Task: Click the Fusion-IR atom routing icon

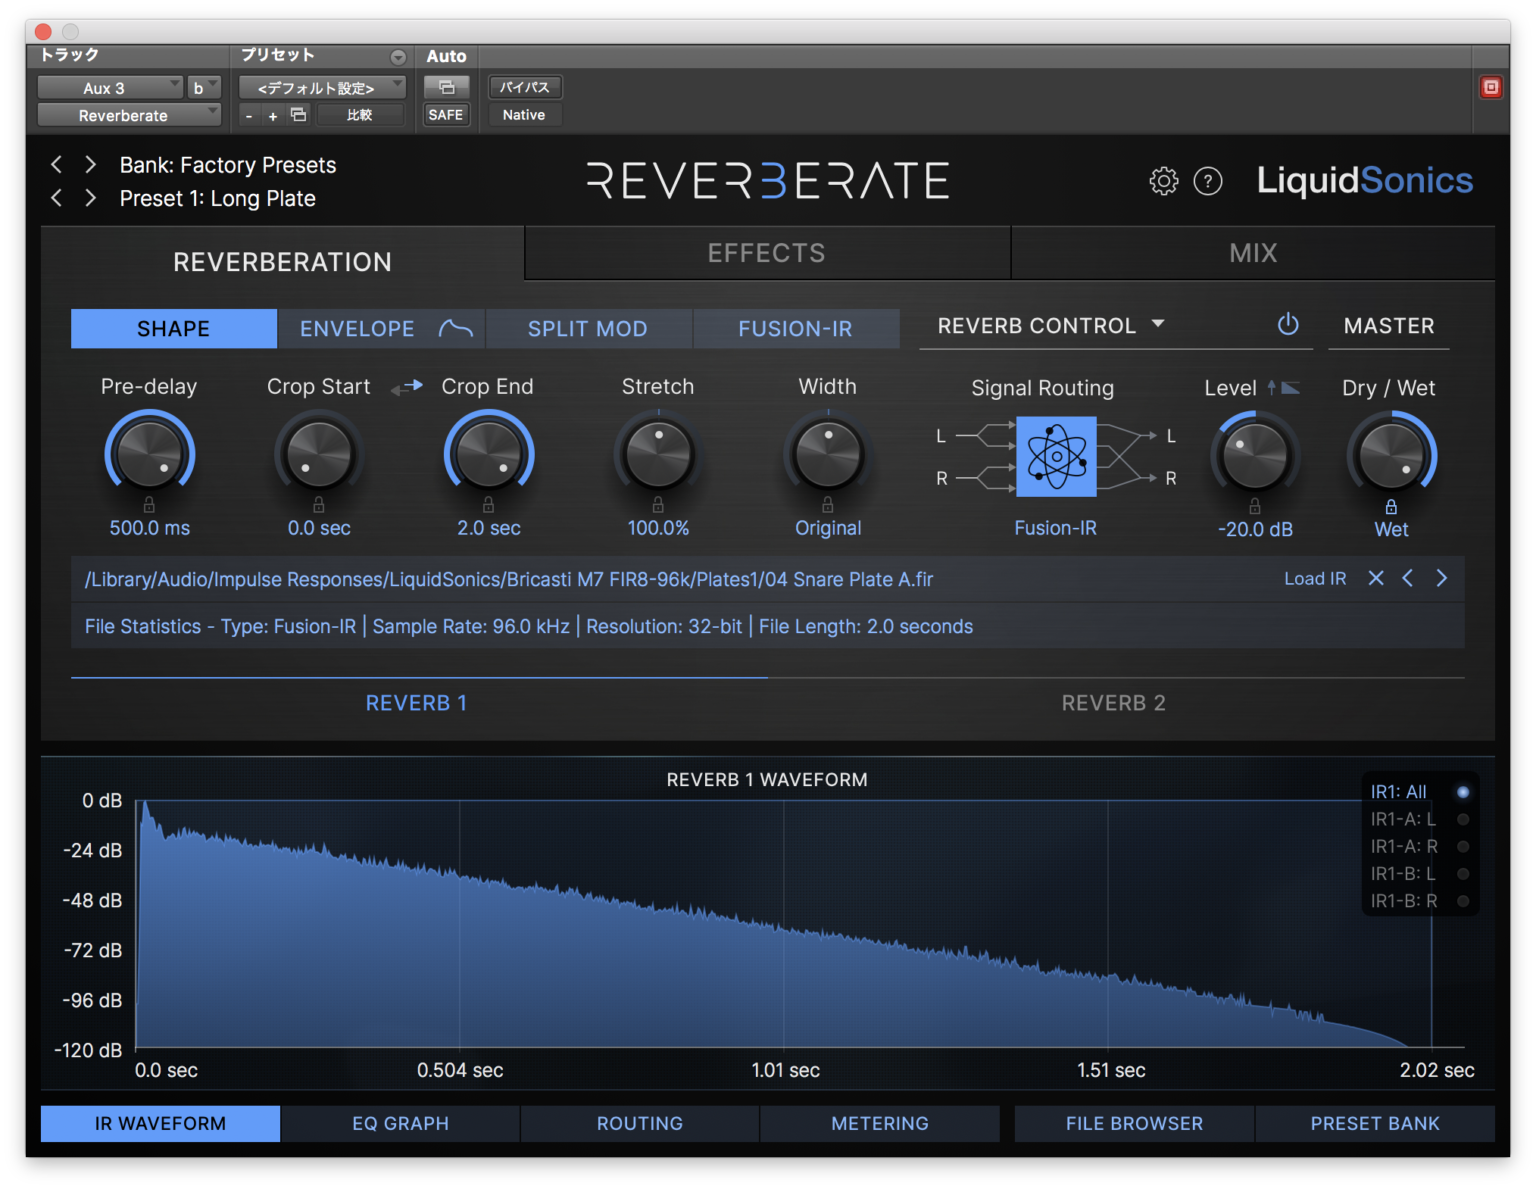Action: tap(1056, 457)
